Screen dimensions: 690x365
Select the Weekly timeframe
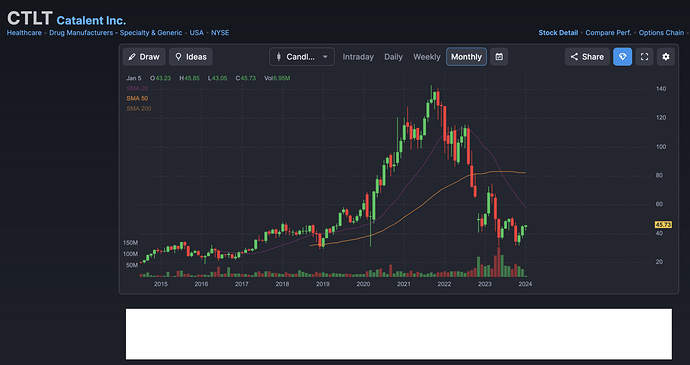tap(426, 57)
